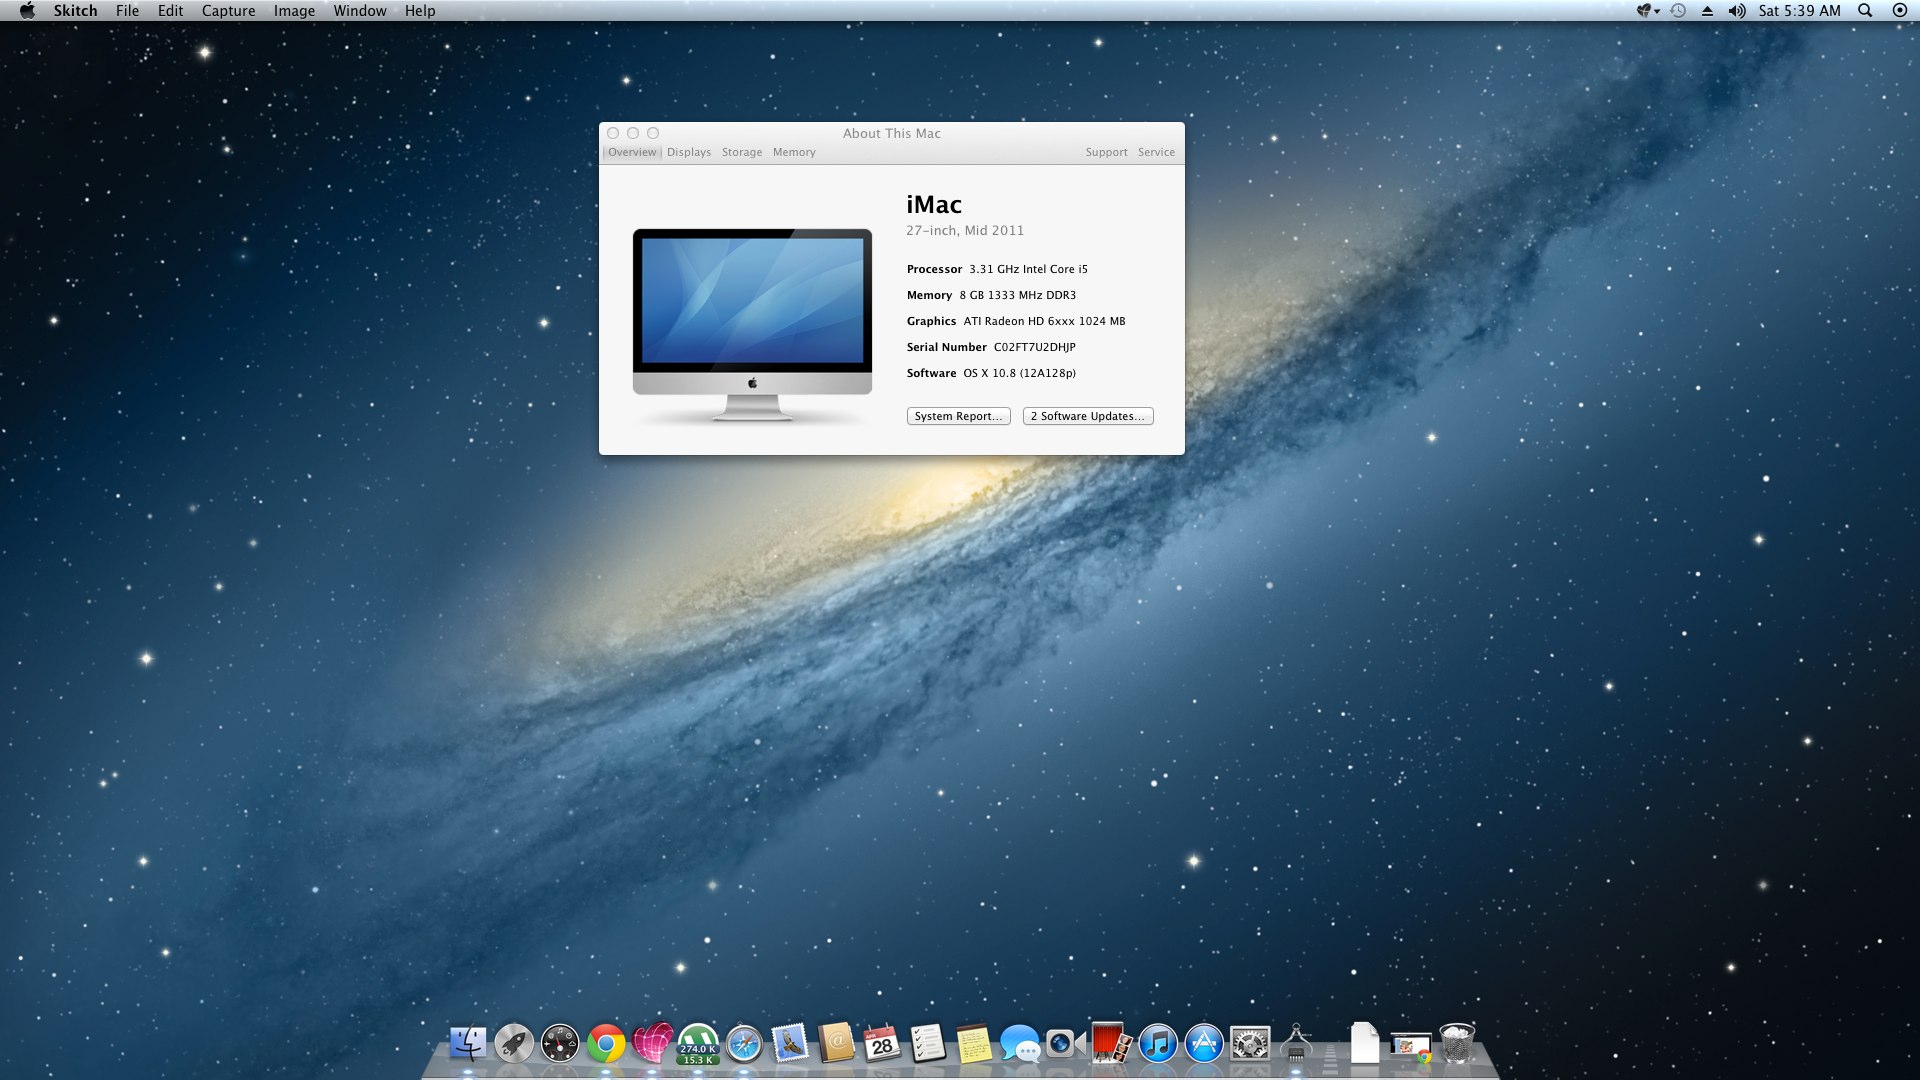
Task: Open Messages chat bubble icon
Action: click(x=1020, y=1044)
